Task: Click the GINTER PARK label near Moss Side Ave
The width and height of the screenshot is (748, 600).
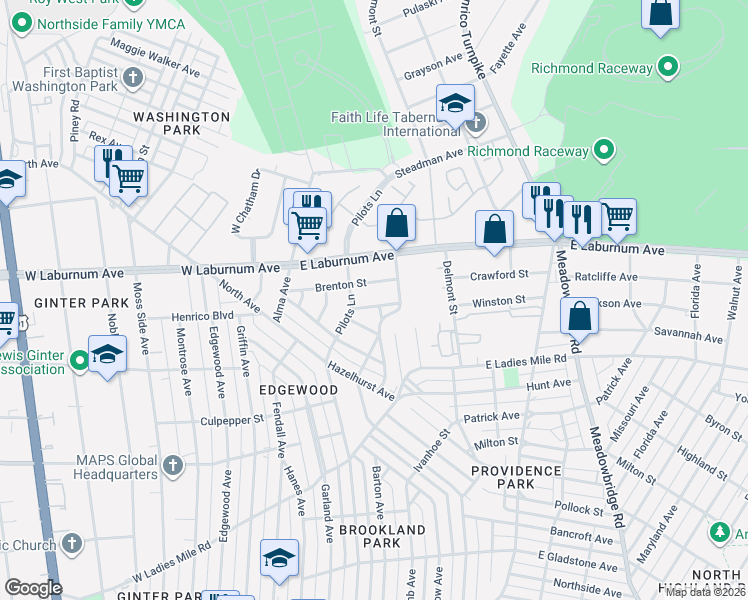Action: click(82, 303)
